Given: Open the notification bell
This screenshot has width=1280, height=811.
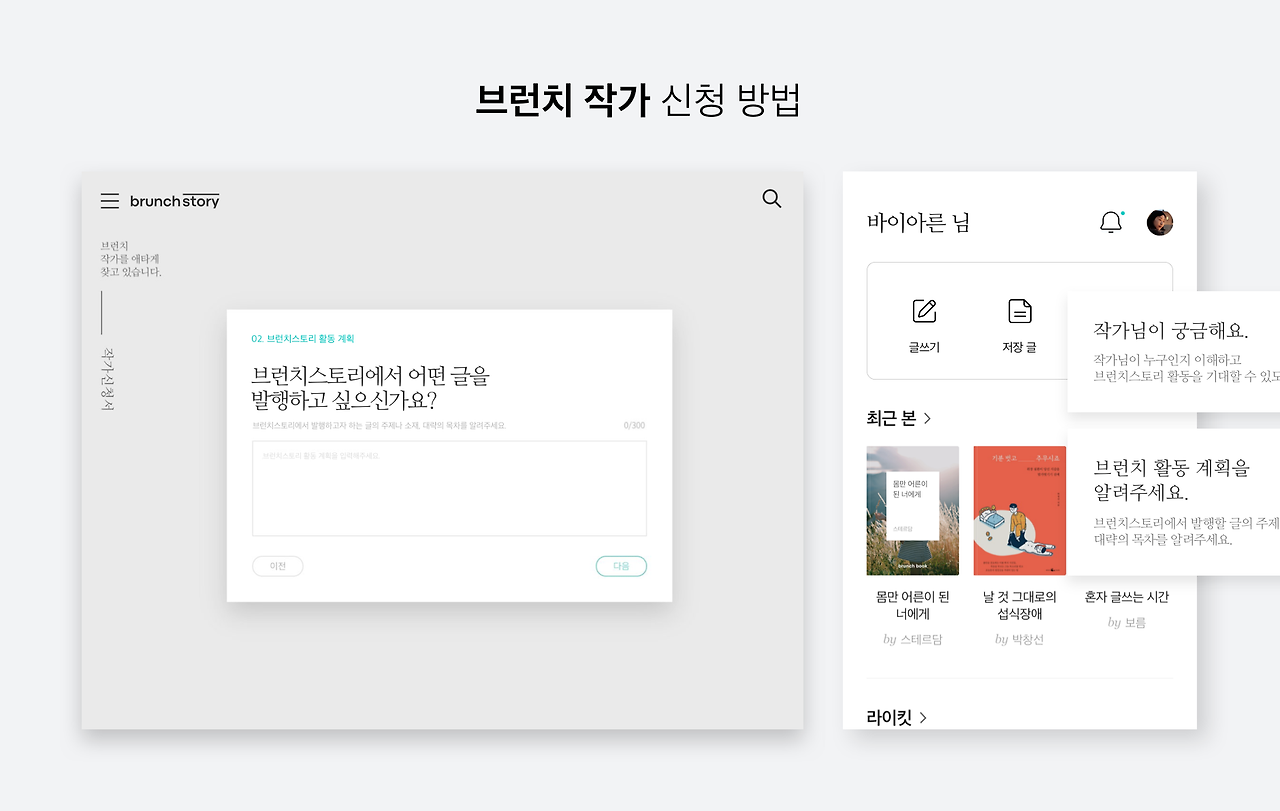Looking at the screenshot, I should [1113, 222].
